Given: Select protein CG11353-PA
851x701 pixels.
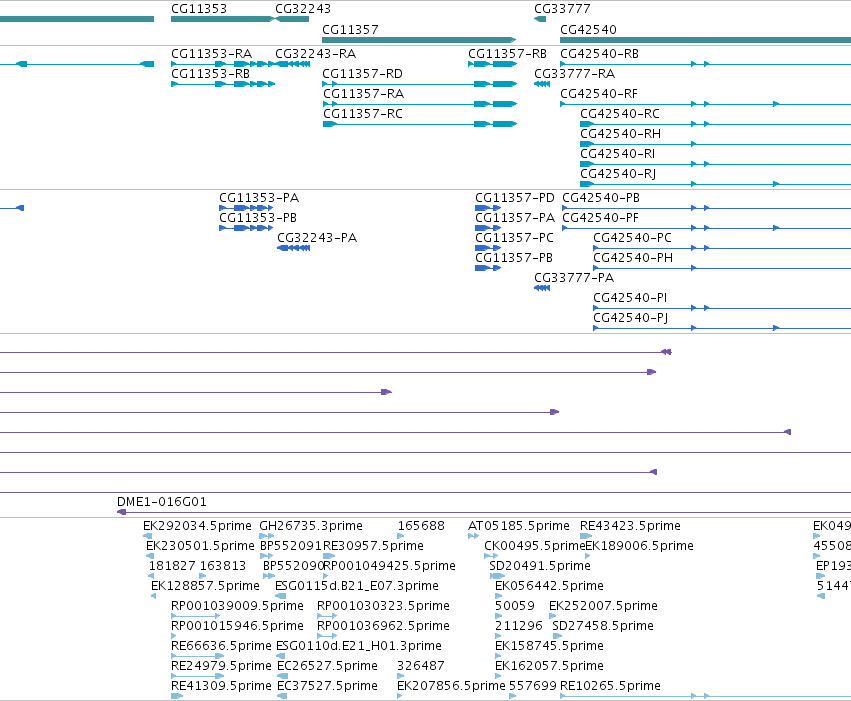Looking at the screenshot, I should (246, 208).
